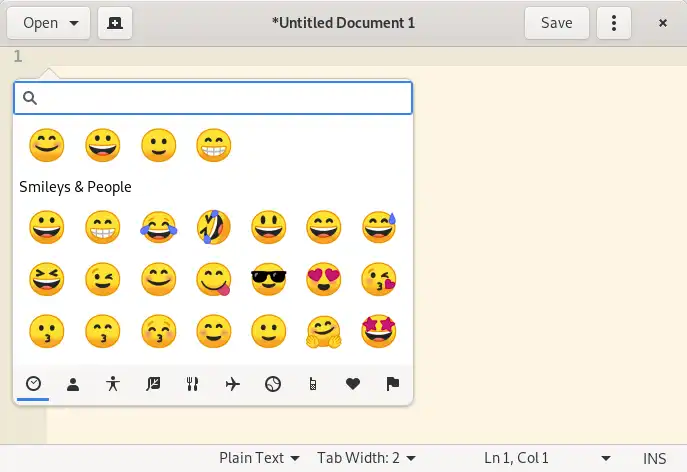
Task: Select the winking face emoji
Action: pyautogui.click(x=103, y=279)
